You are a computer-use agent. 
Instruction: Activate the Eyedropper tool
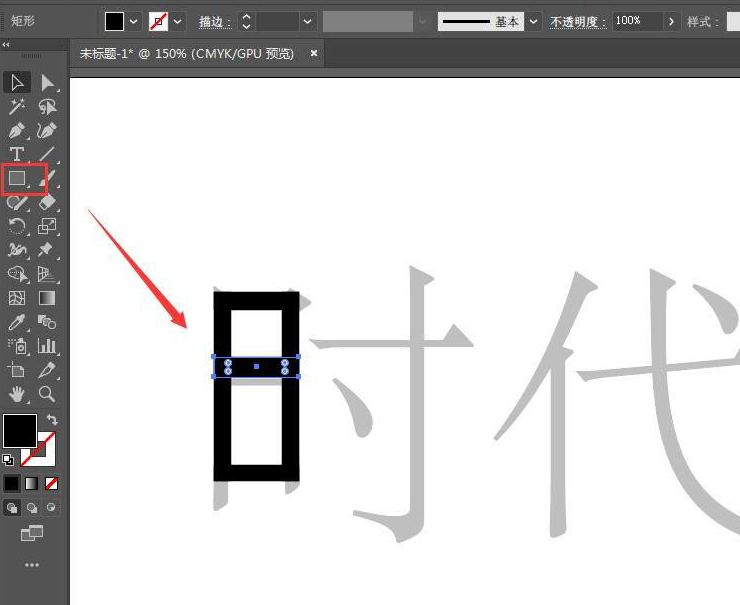pos(17,322)
